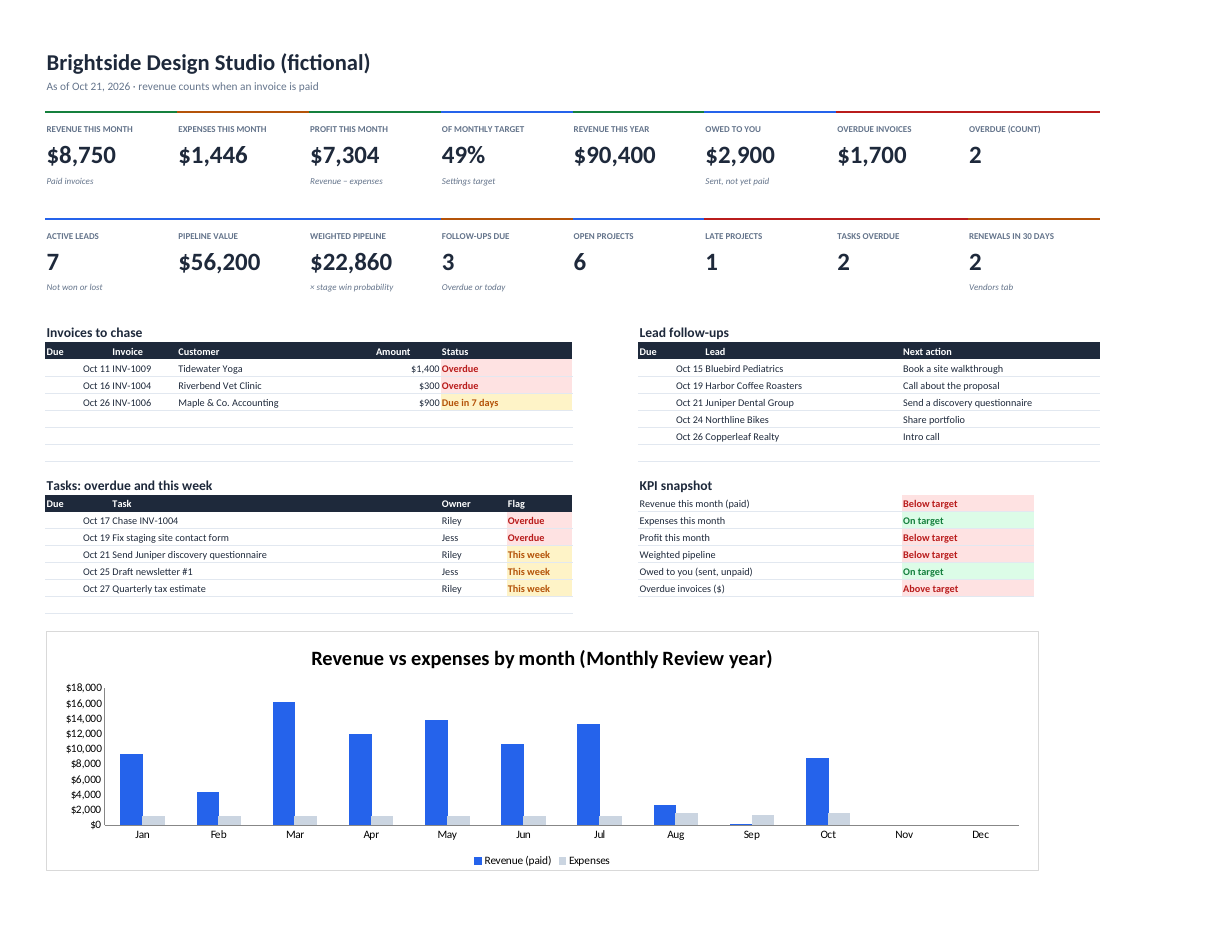Viewport: 1210px width, 935px height.
Task: Click the $7,304 profit this month figure
Action: pyautogui.click(x=345, y=155)
